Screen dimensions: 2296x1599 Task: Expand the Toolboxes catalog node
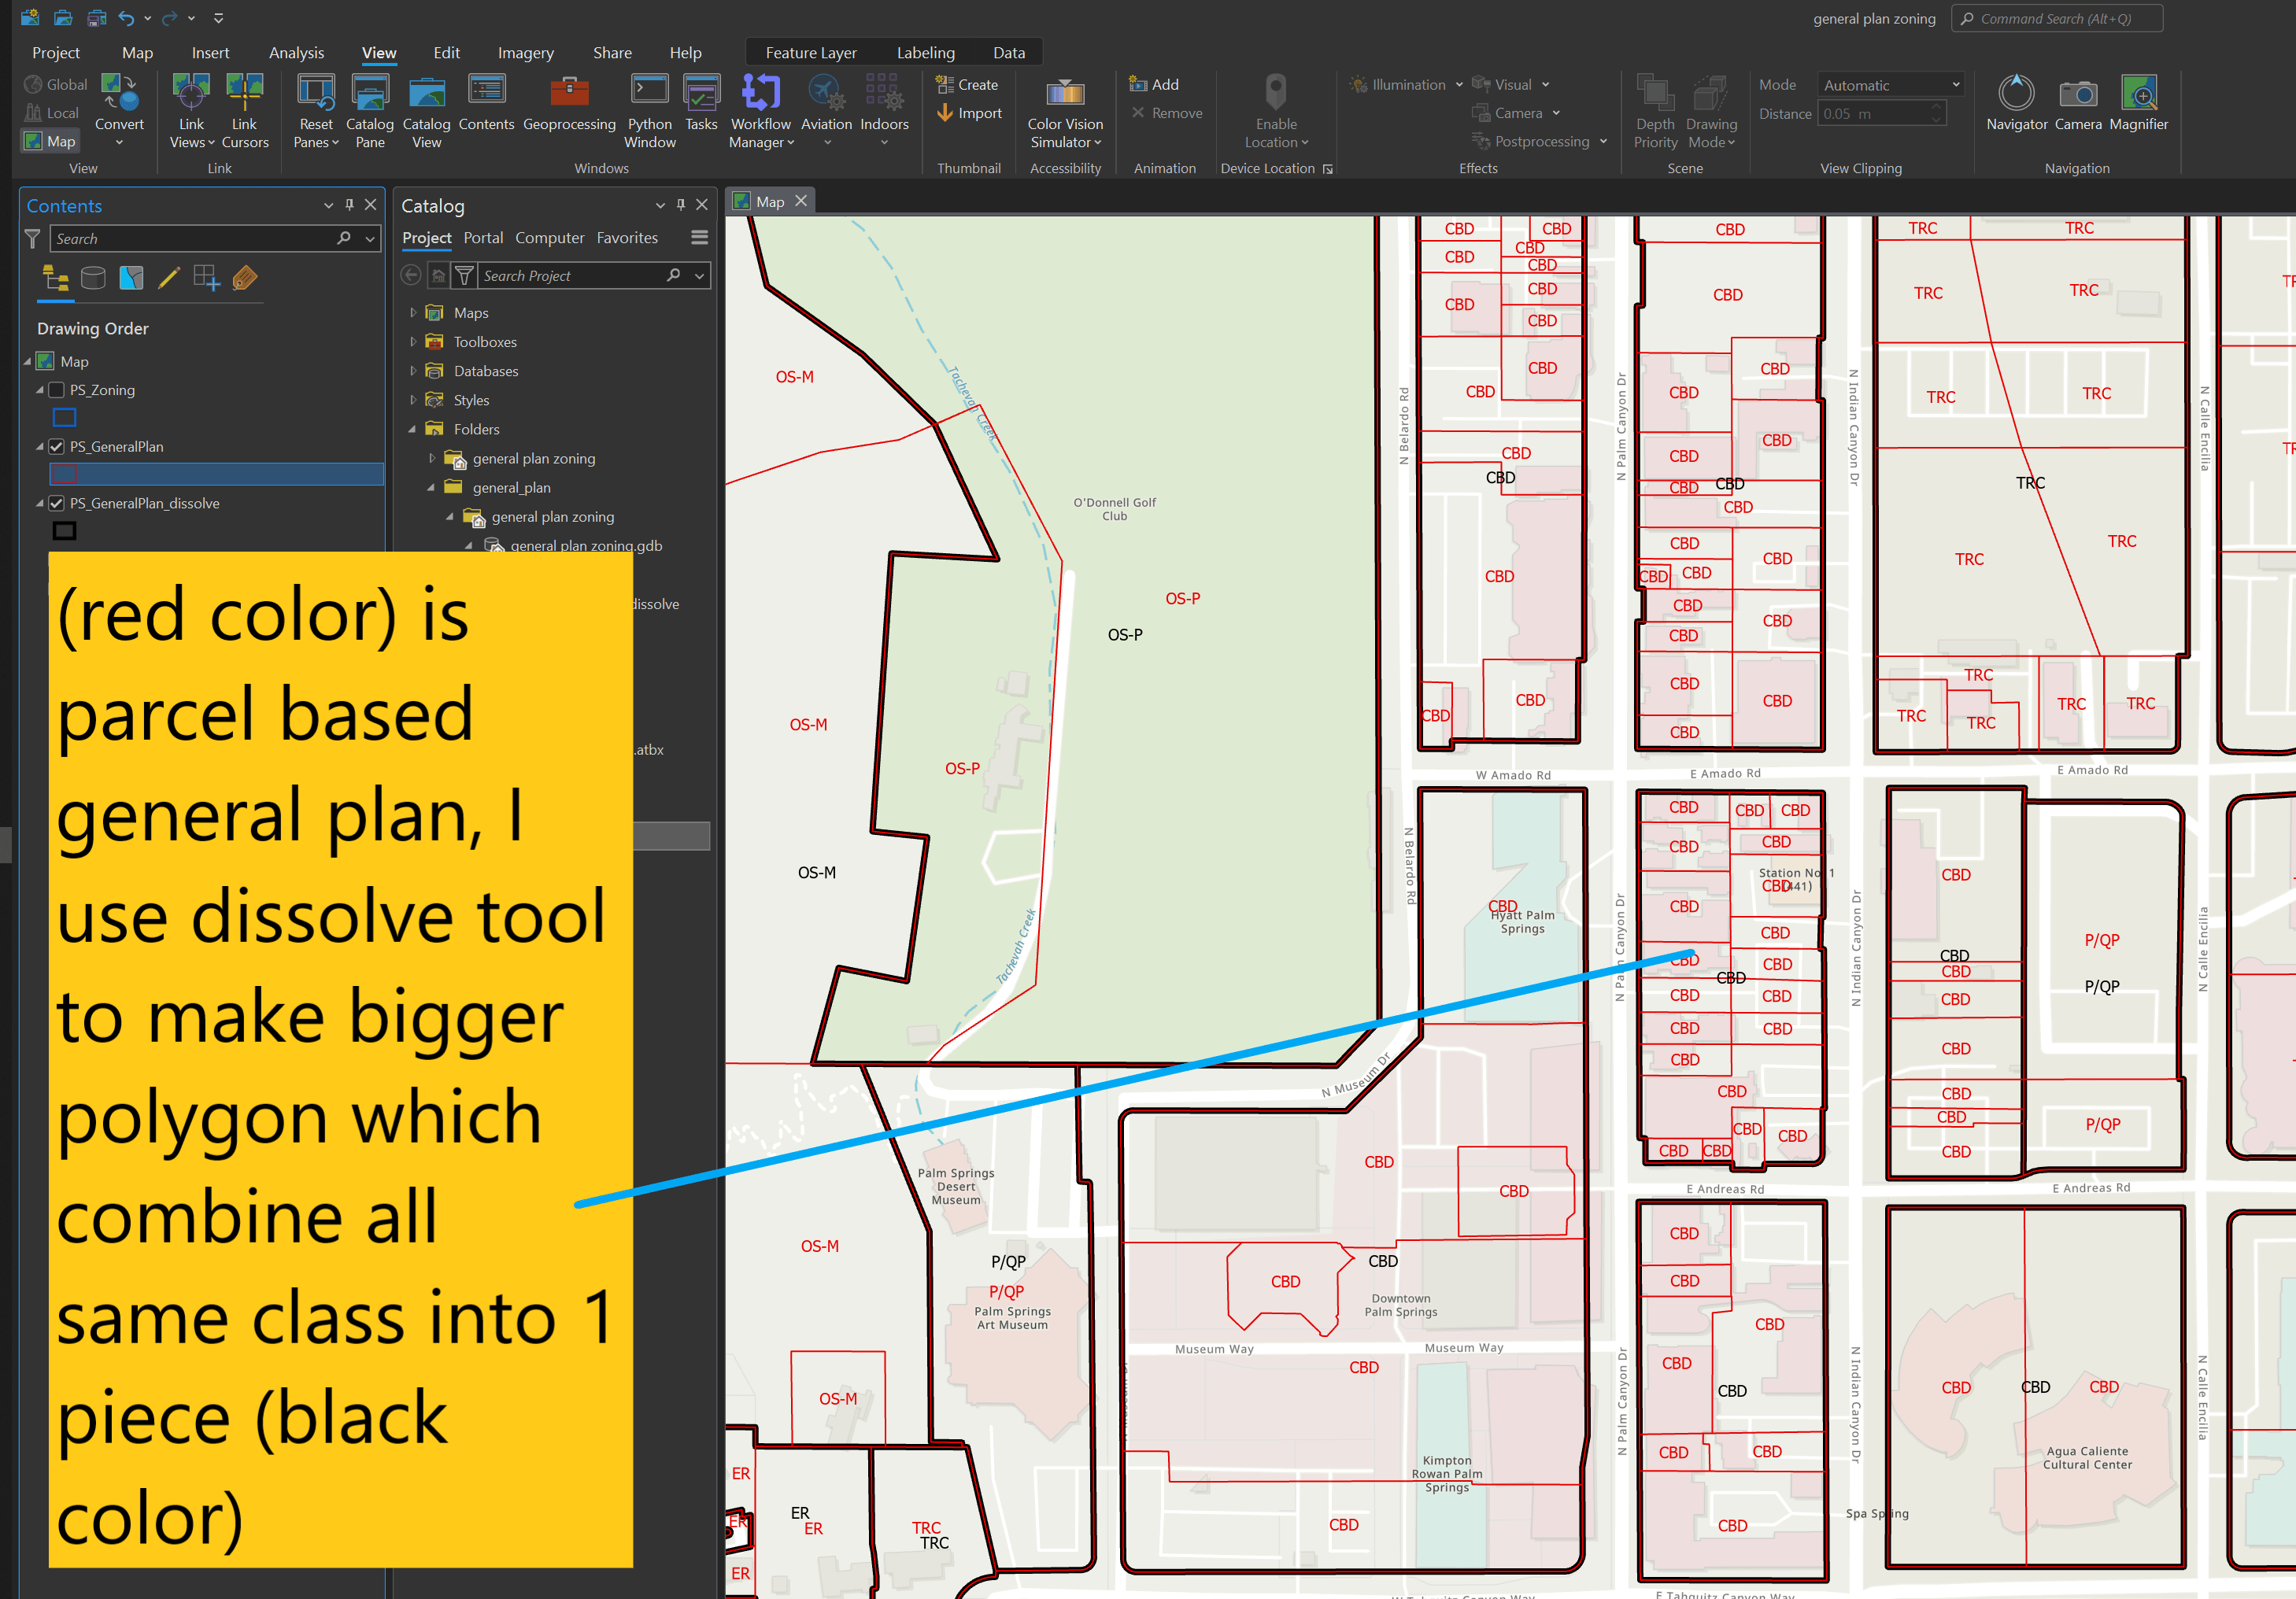point(413,342)
